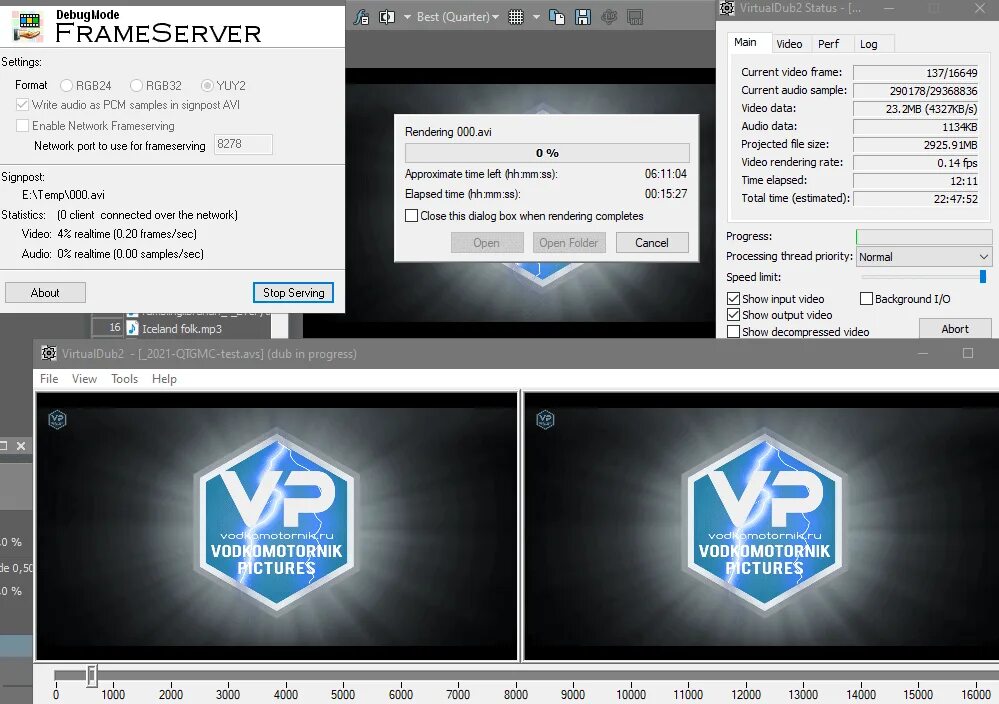Click Total time estimated value 22:47:52
Viewport: 999px width, 704px height.
[x=917, y=199]
